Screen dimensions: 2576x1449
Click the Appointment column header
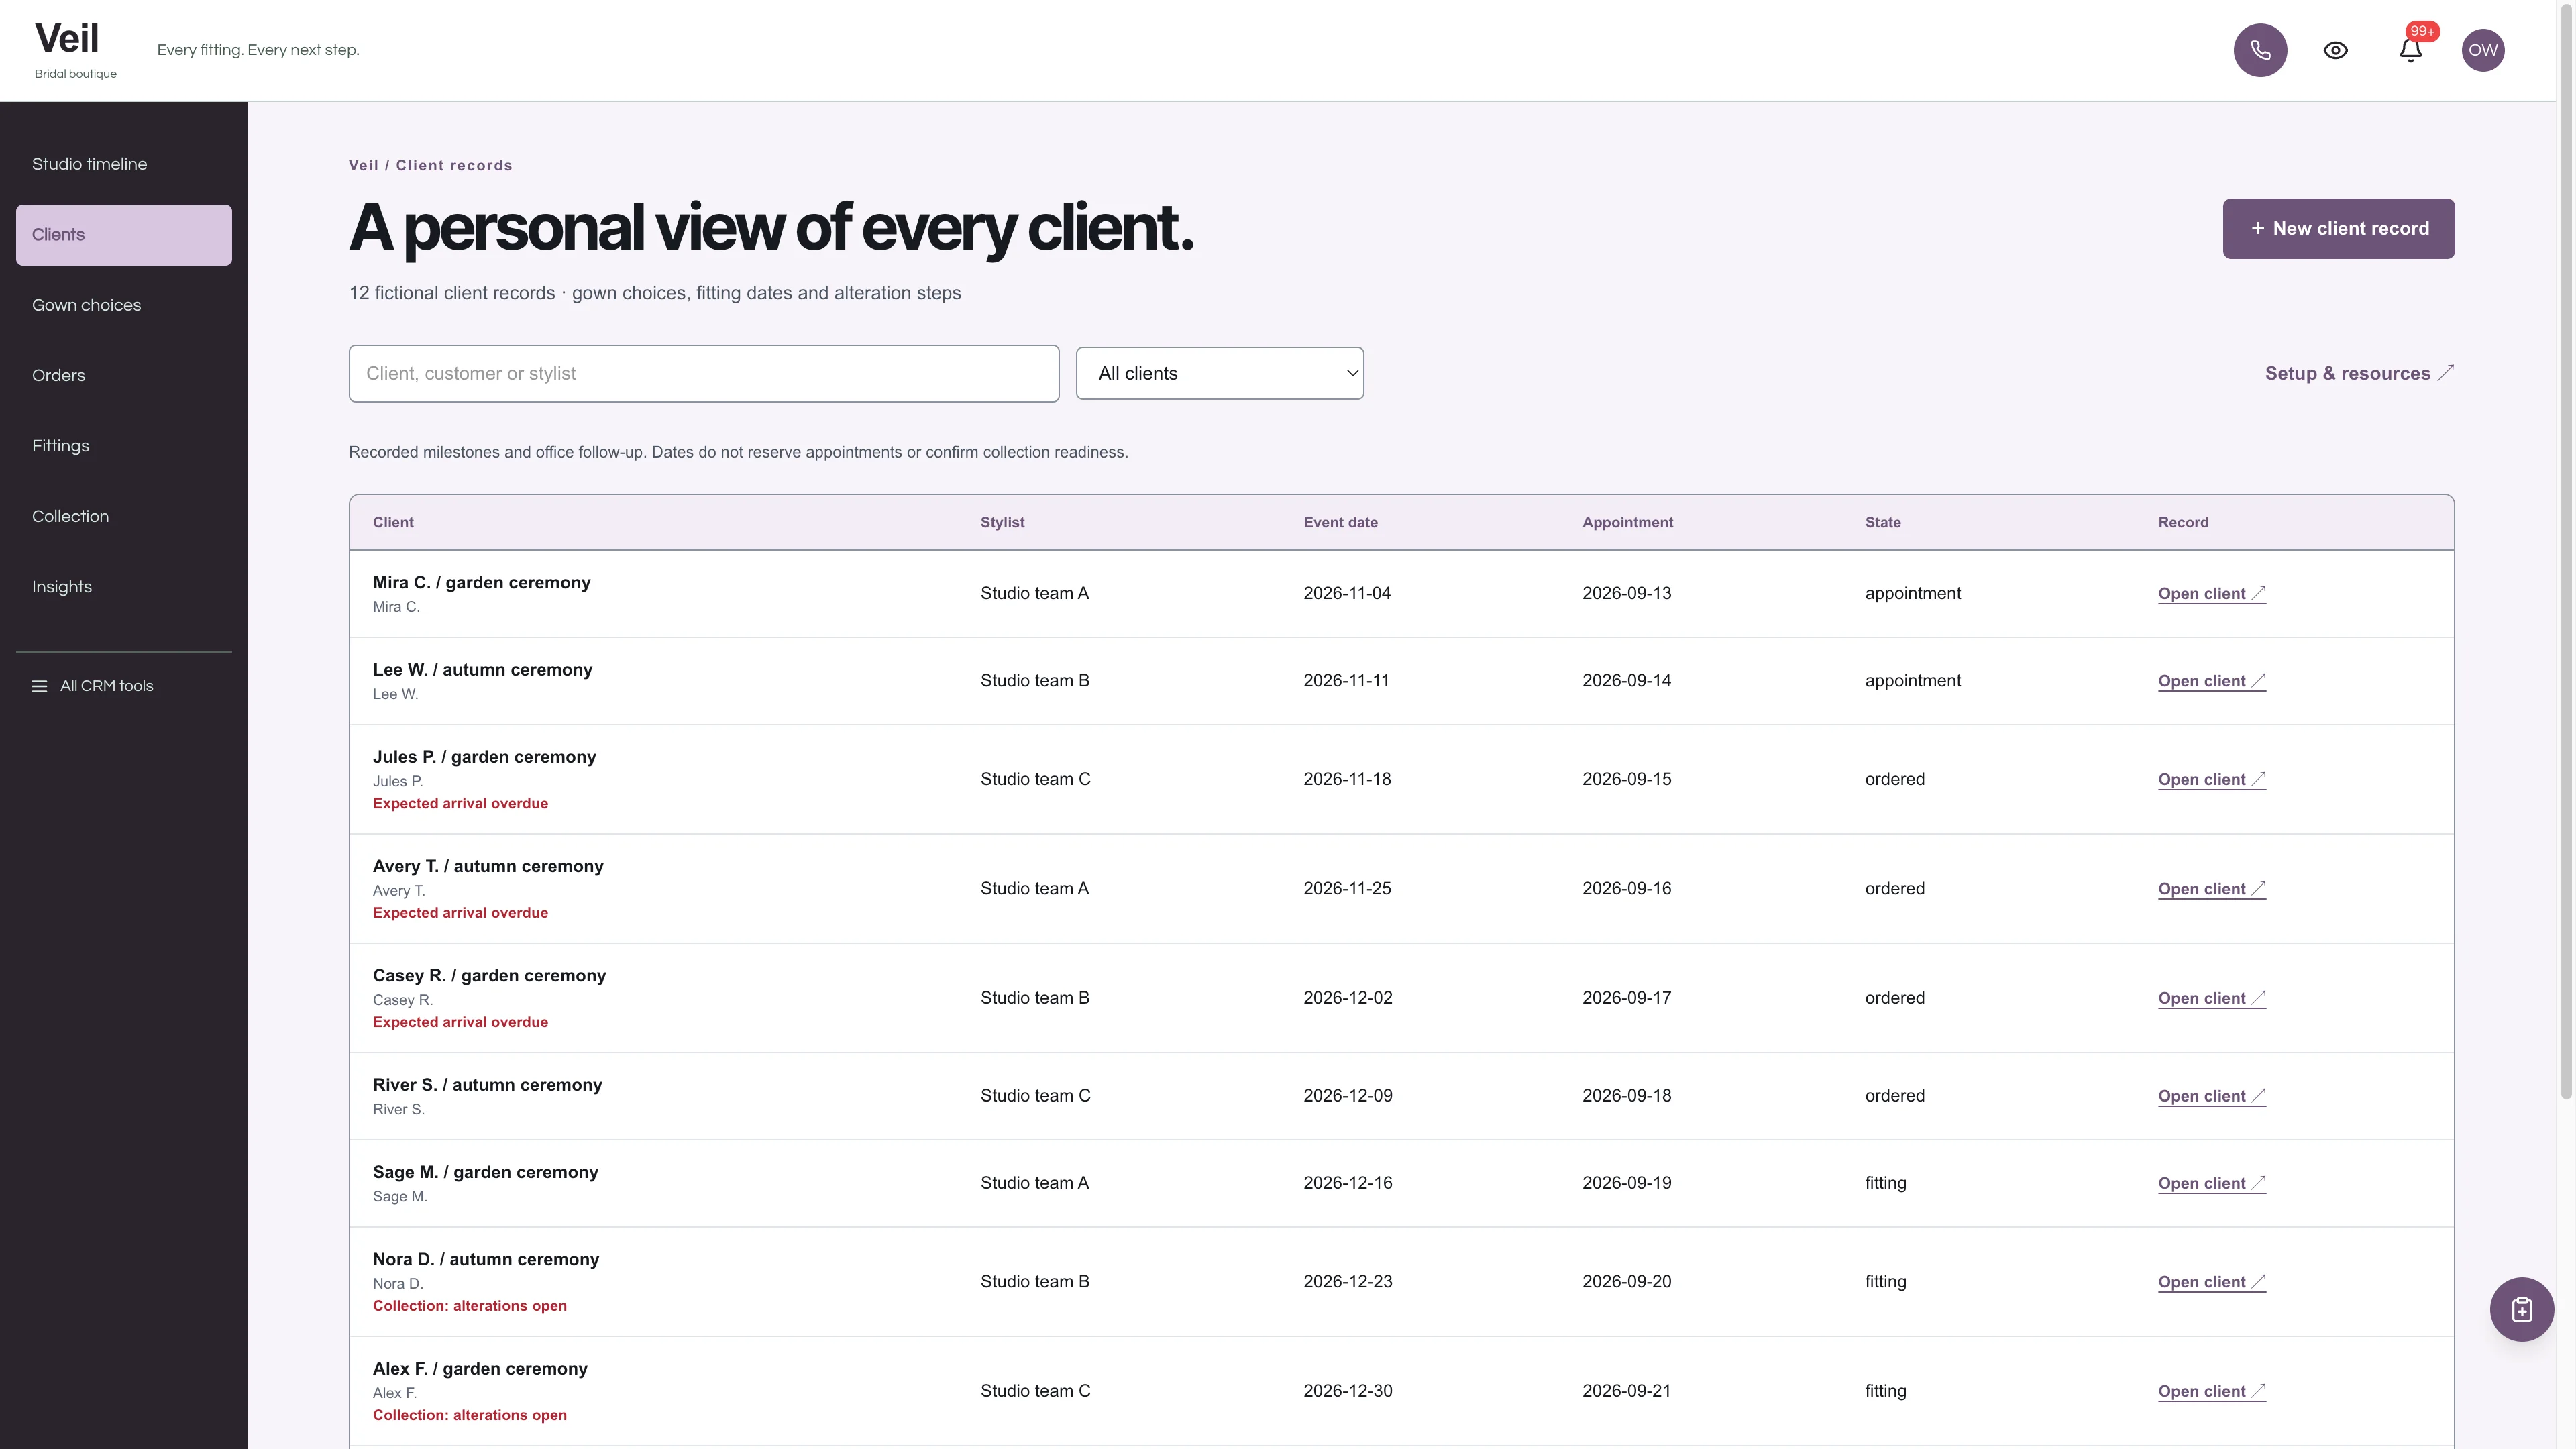point(1627,522)
